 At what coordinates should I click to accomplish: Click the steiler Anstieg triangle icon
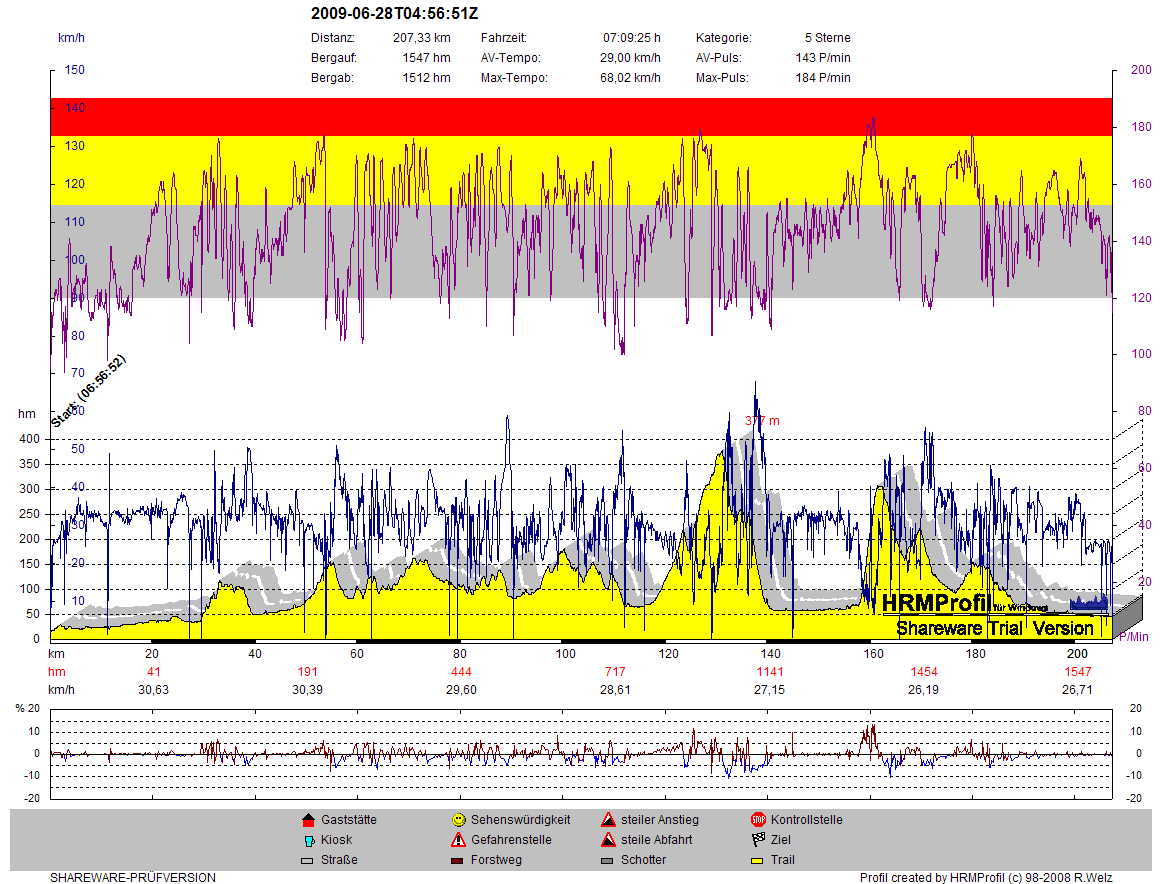pos(608,820)
